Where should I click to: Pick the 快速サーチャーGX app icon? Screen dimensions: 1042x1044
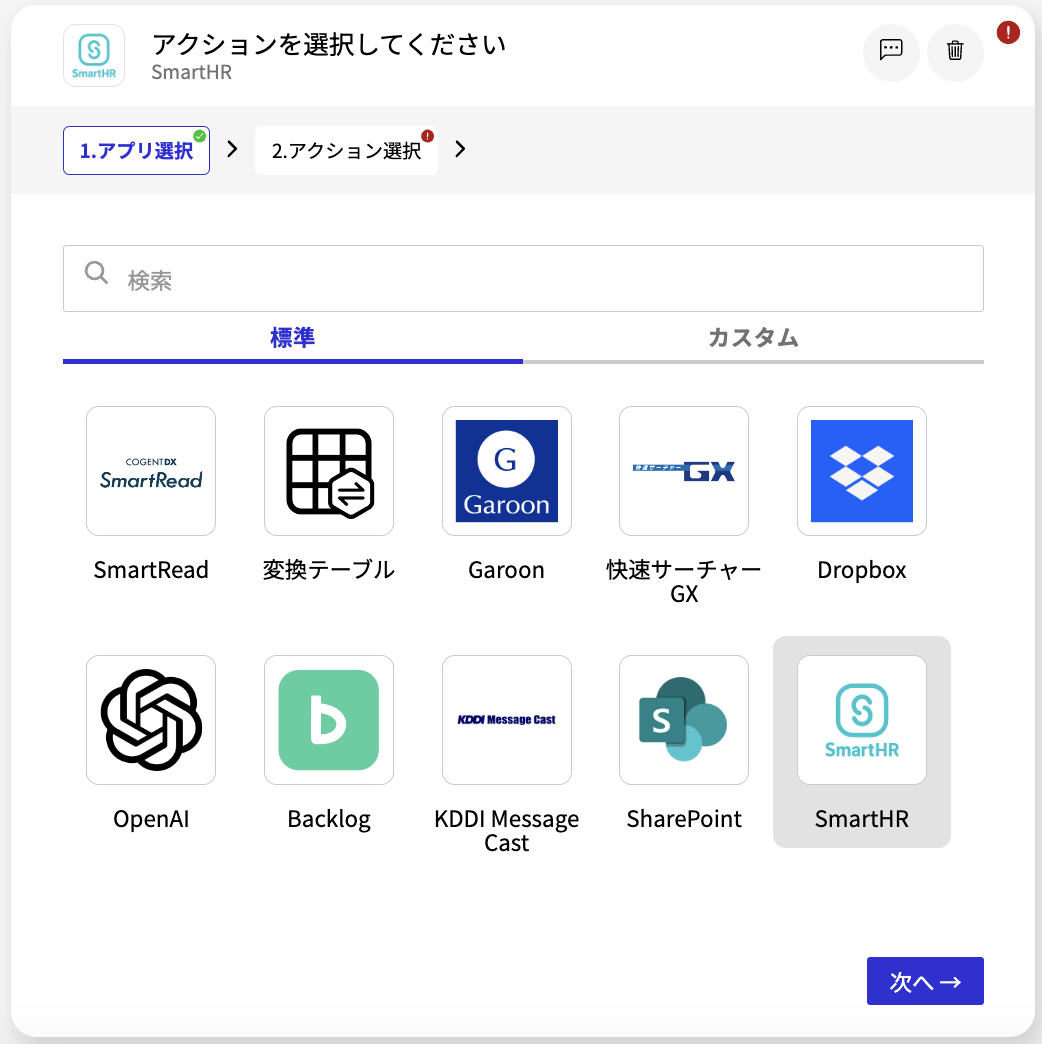click(684, 471)
